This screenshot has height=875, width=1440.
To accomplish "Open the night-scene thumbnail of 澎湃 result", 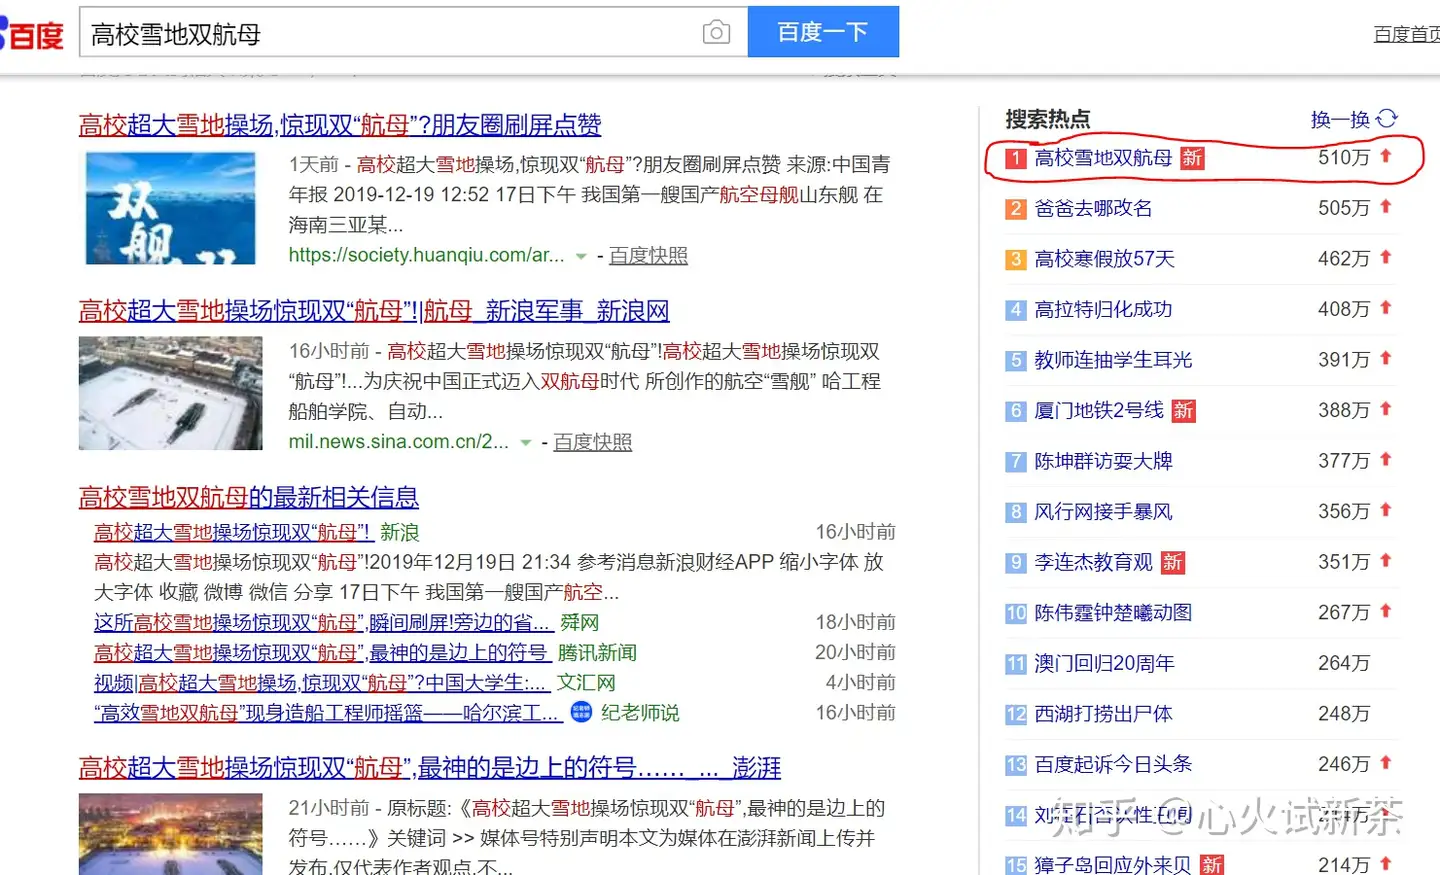I will pyautogui.click(x=171, y=834).
